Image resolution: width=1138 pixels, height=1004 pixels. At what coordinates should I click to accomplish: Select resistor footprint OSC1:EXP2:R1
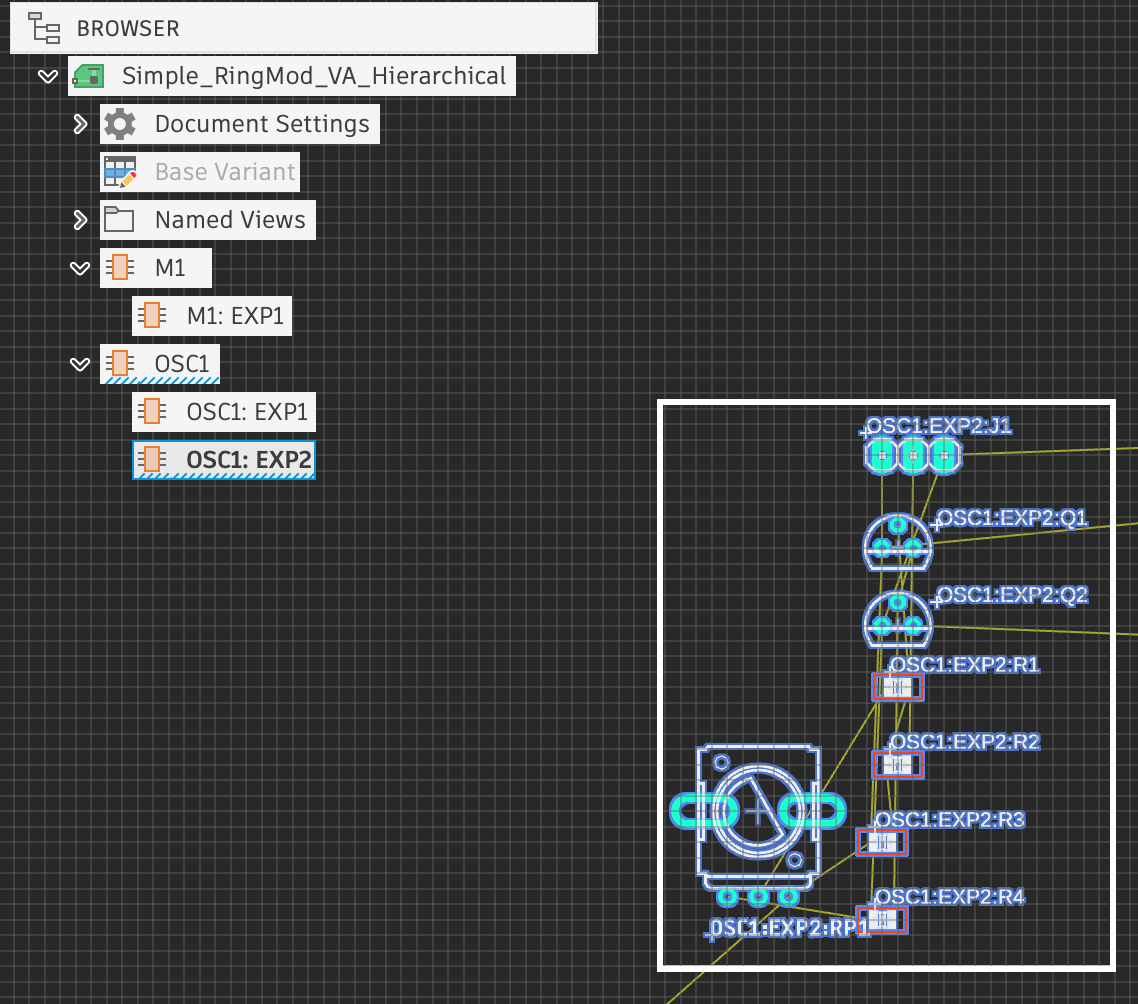point(898,687)
